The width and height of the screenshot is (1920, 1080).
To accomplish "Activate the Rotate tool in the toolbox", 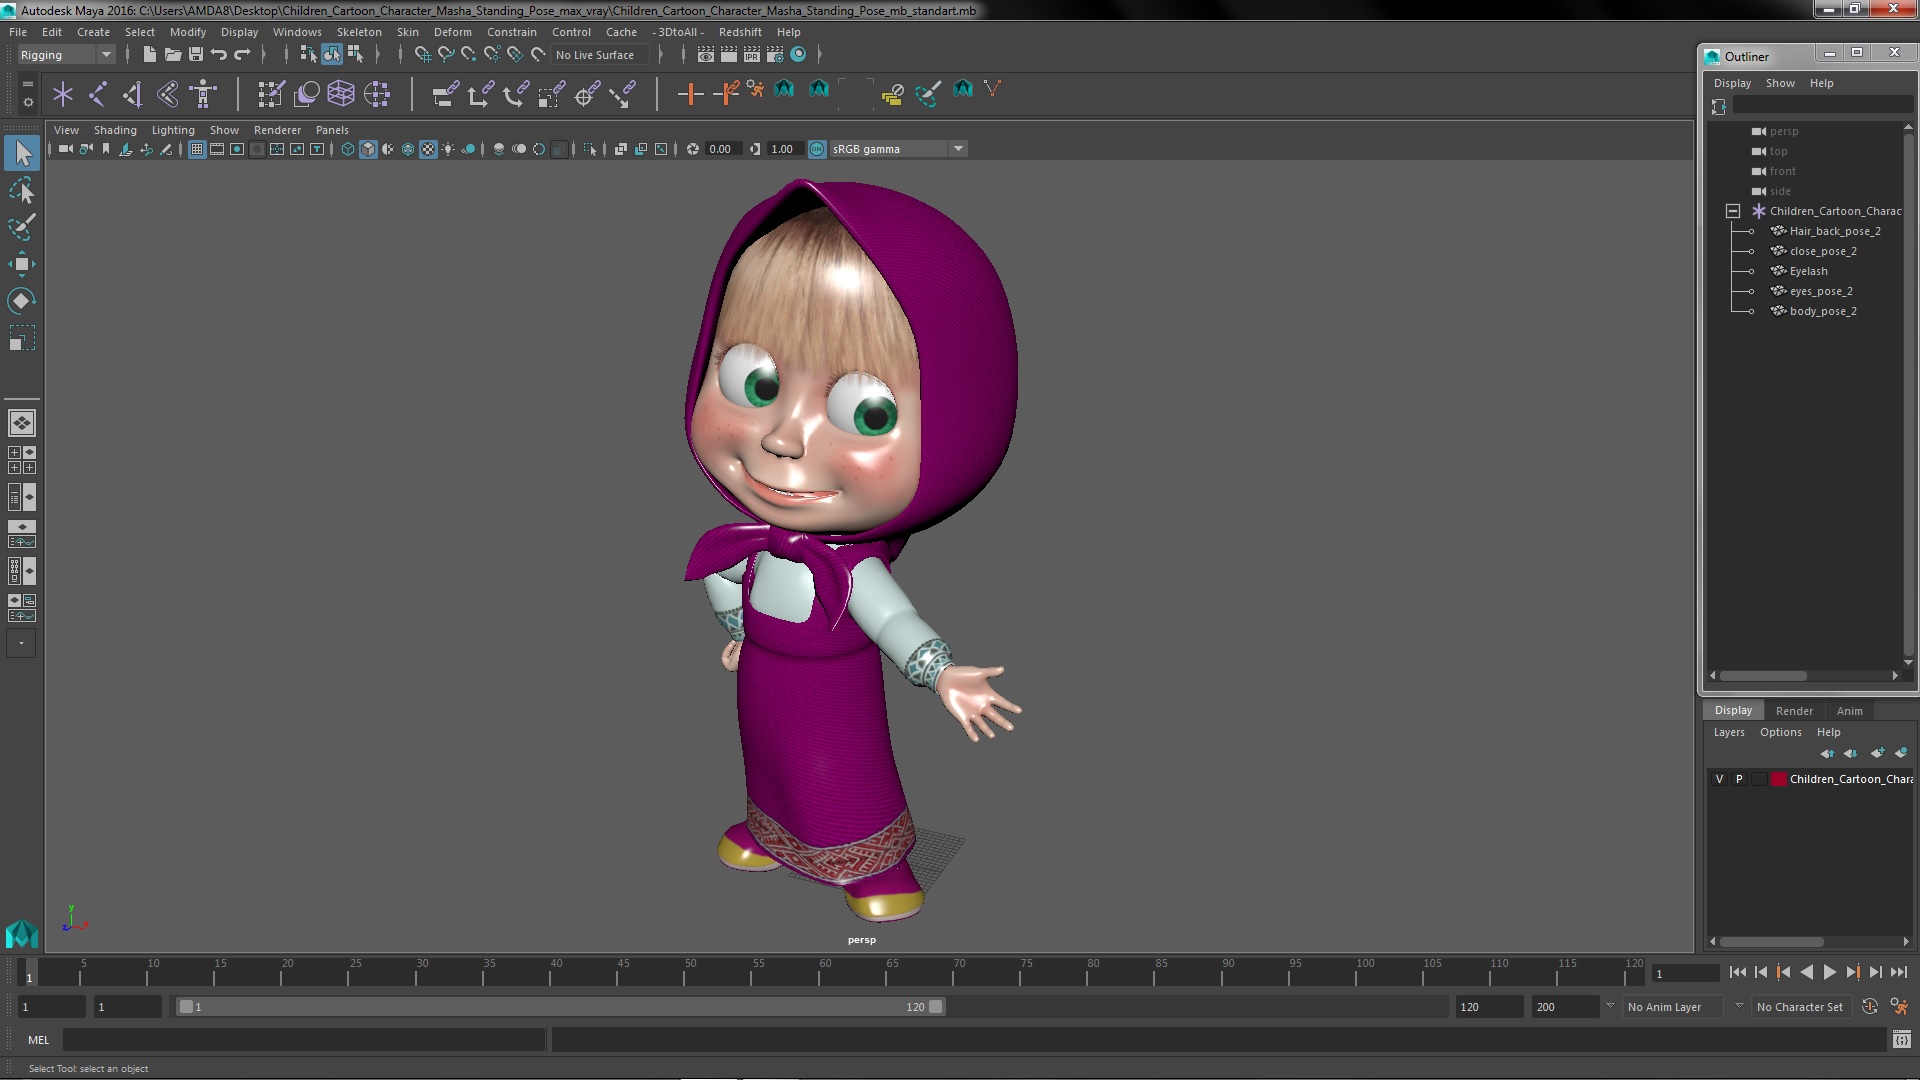I will coord(22,301).
